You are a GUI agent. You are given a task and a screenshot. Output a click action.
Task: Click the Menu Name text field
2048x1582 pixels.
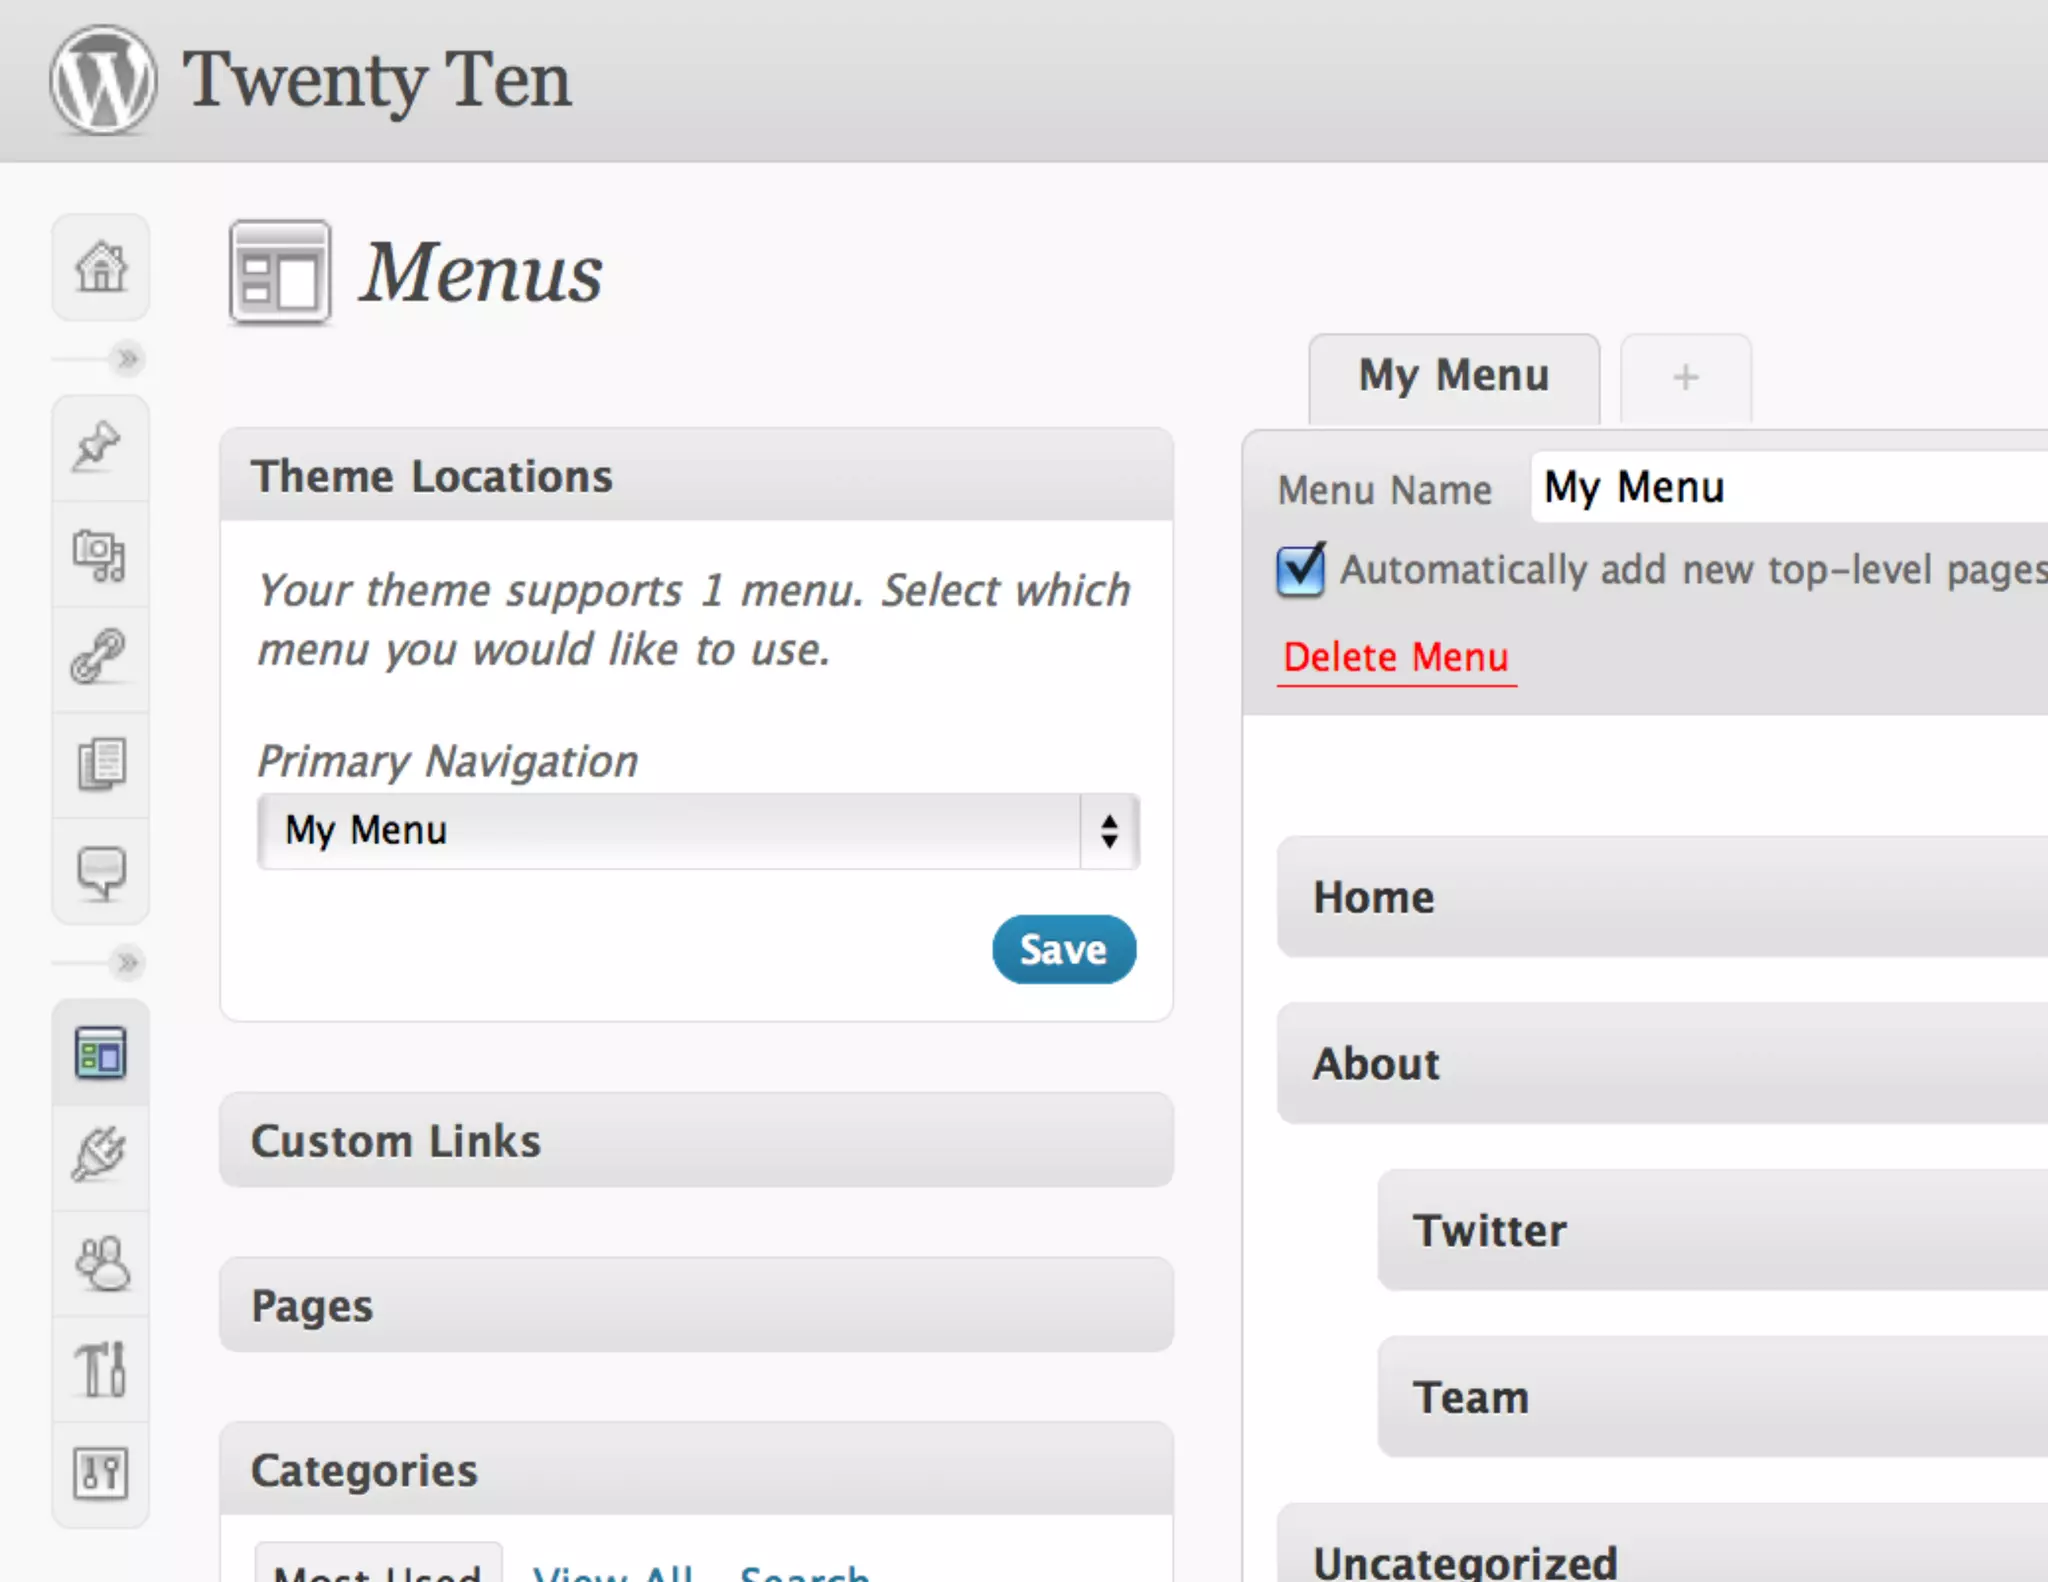coord(1790,488)
